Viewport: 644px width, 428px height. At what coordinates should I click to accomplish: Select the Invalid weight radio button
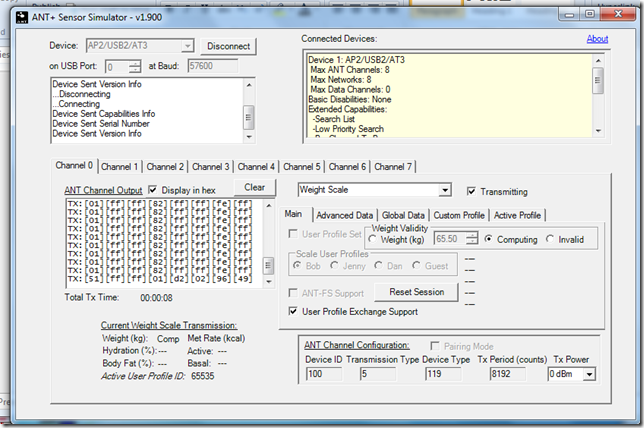pos(551,240)
